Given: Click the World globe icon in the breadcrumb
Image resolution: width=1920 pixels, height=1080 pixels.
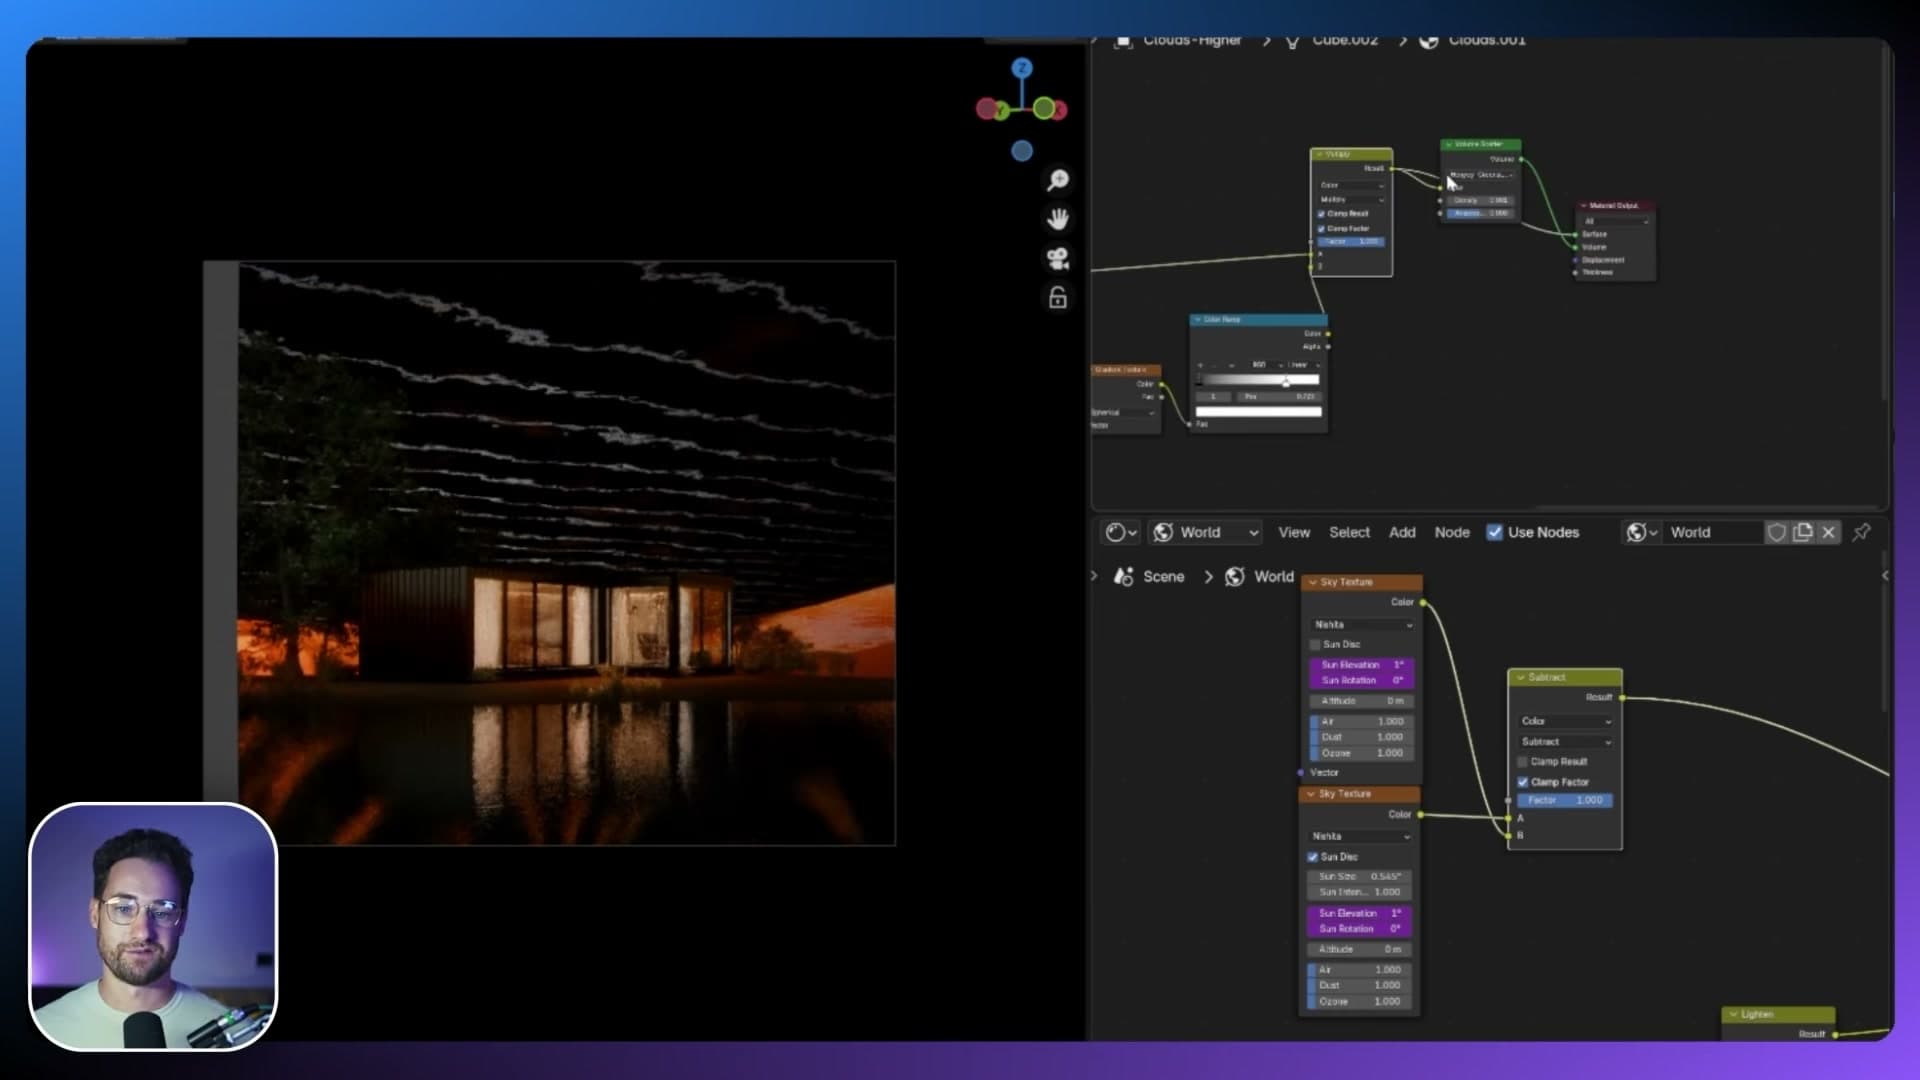Looking at the screenshot, I should click(1235, 577).
